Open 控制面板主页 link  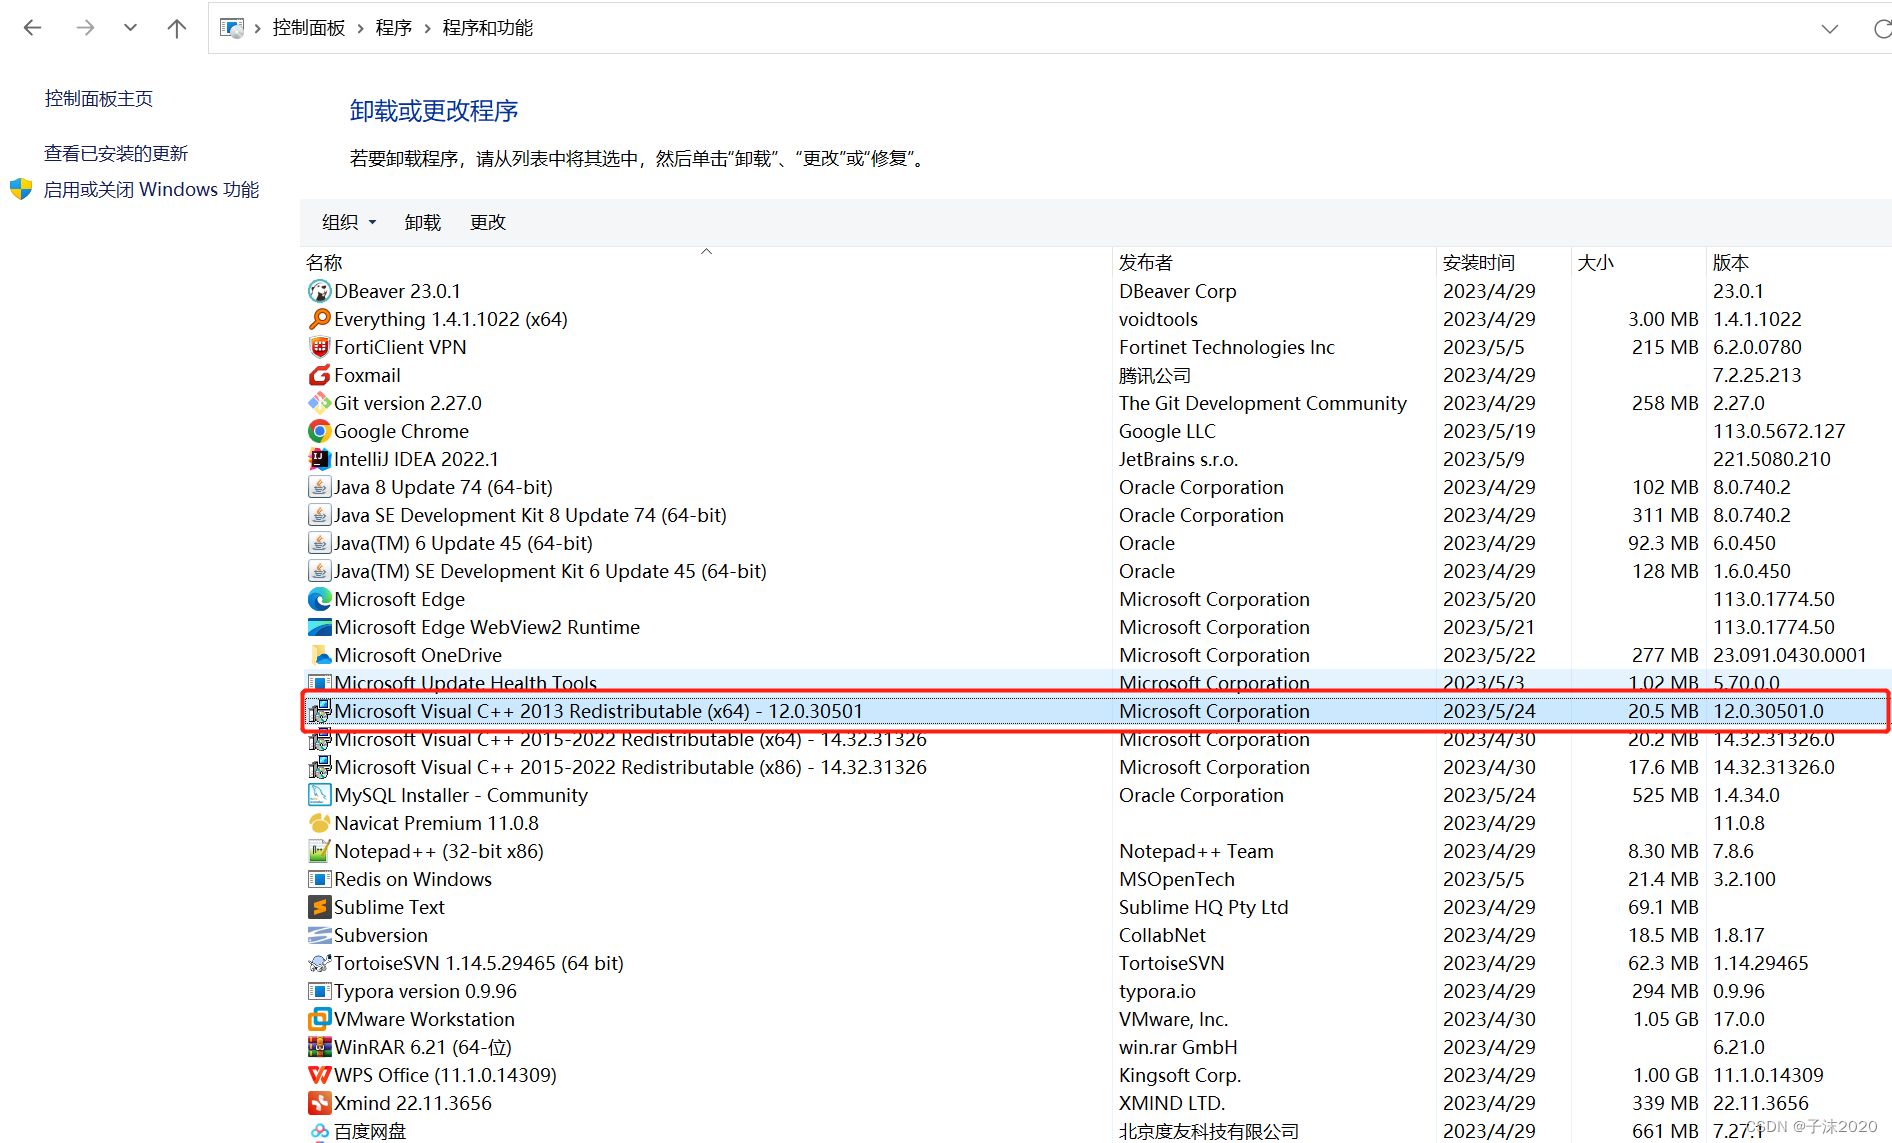point(99,98)
